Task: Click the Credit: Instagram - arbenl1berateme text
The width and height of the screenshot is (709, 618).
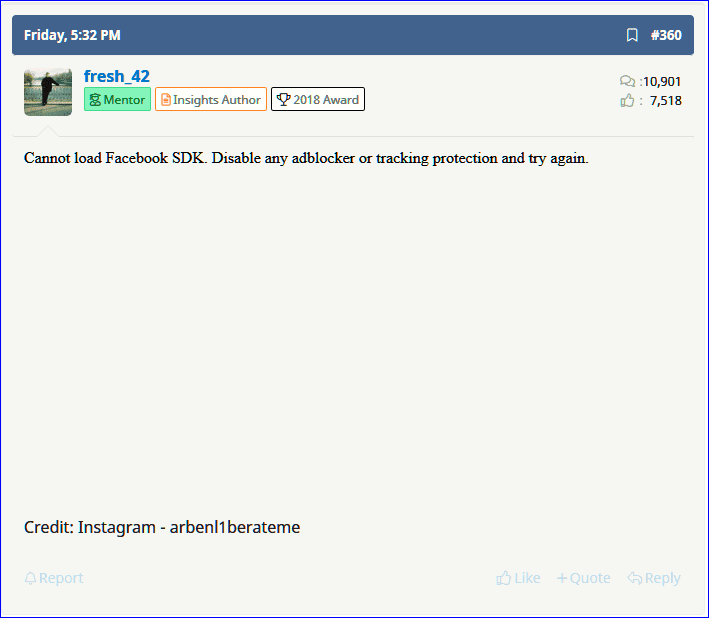Action: [x=162, y=527]
